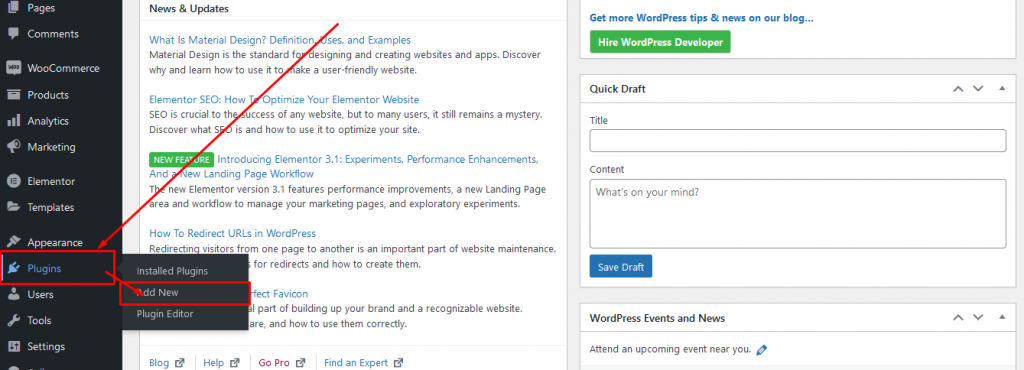Screen dimensions: 1024x370
Task: Open Introducing Elementor 3.1 article link
Action: [x=344, y=166]
